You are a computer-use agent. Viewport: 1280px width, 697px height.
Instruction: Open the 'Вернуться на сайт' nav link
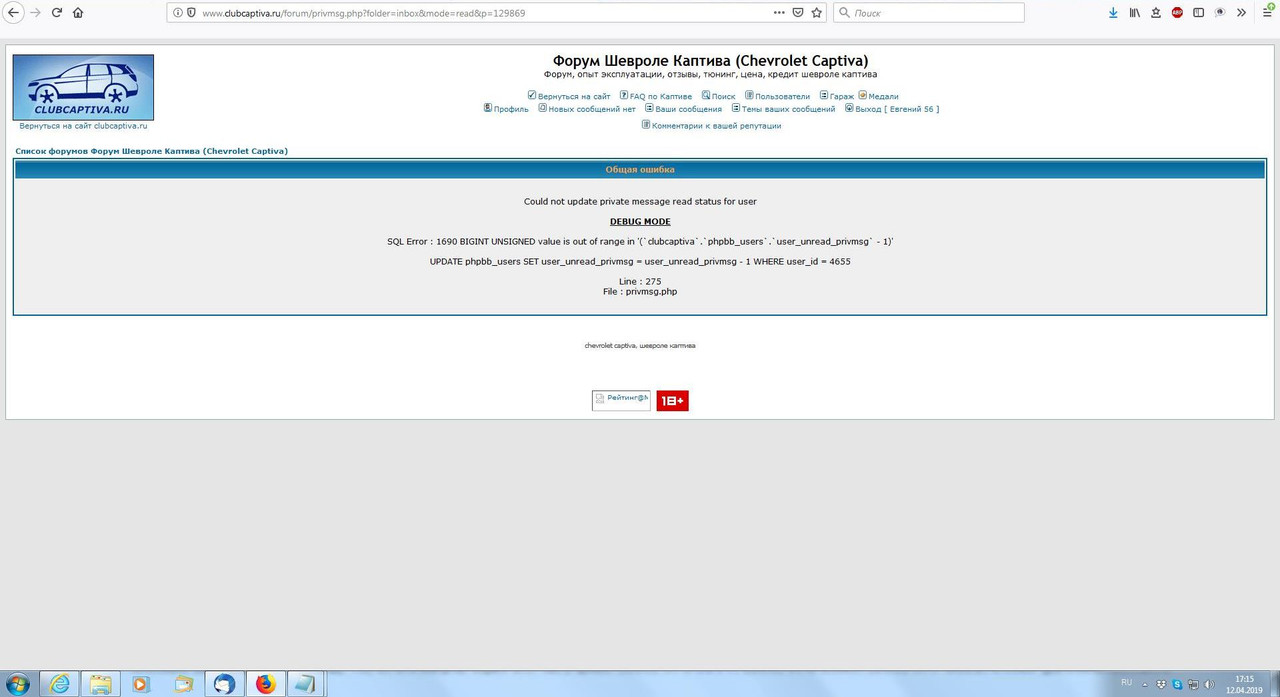(574, 96)
